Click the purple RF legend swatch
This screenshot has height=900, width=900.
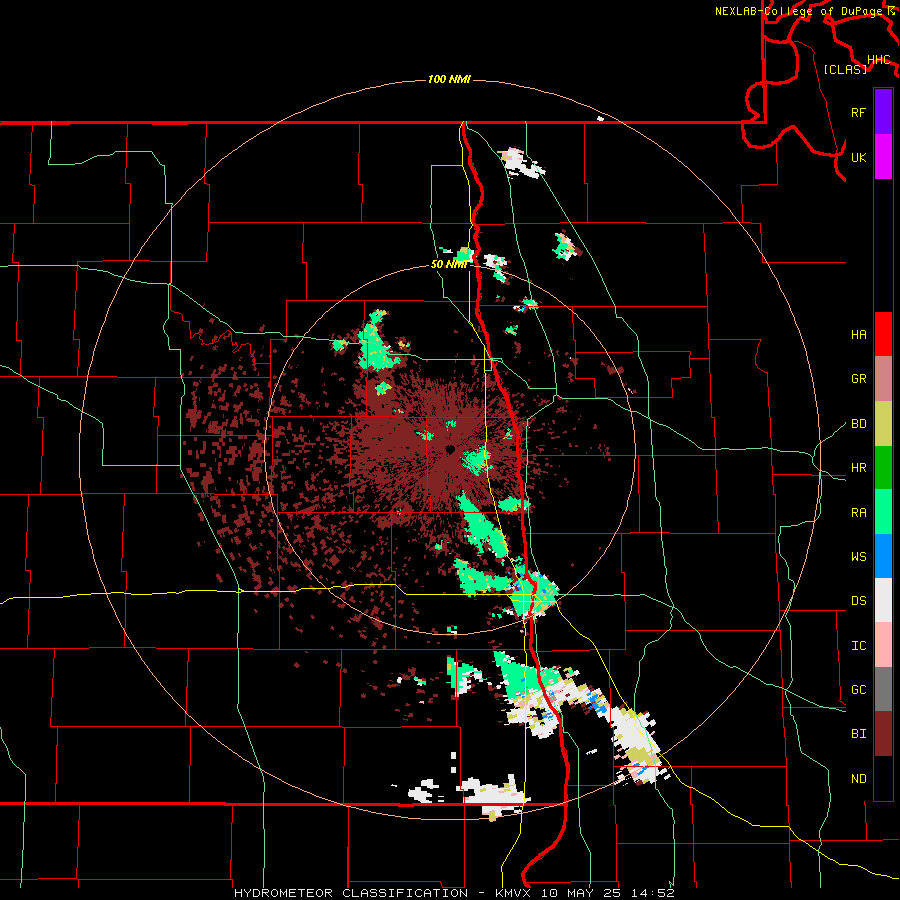tap(883, 112)
